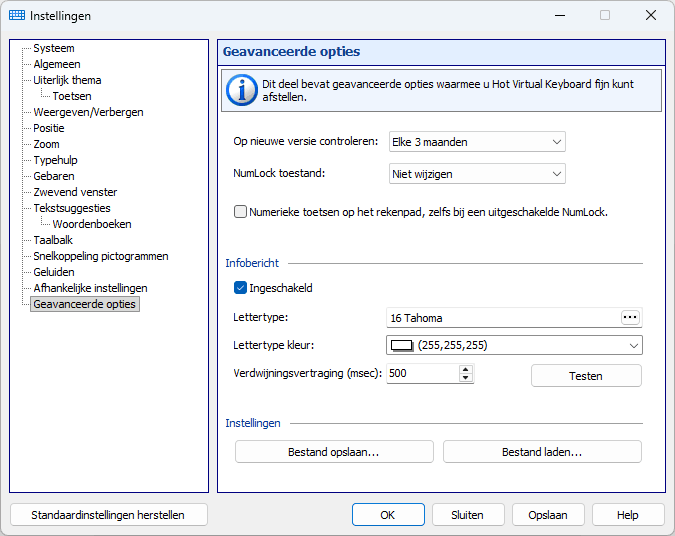Open Help from the bottom button

[628, 515]
